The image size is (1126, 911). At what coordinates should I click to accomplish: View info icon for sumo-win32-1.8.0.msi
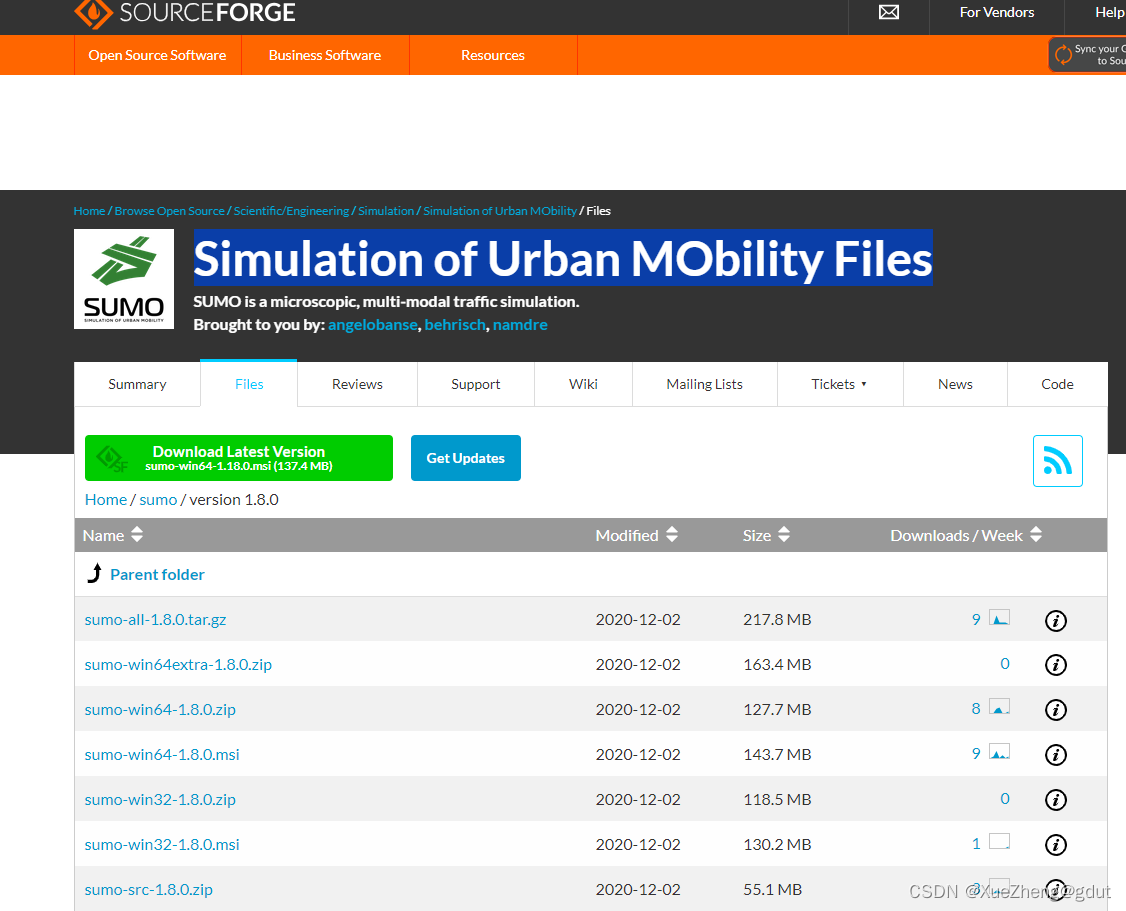tap(1055, 845)
